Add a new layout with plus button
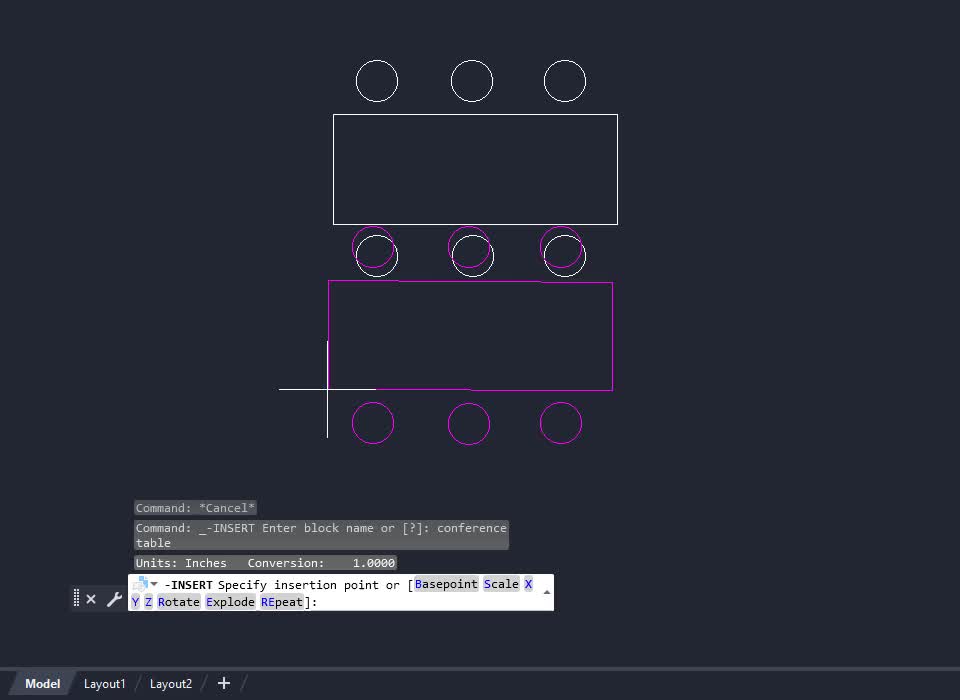 coord(224,683)
